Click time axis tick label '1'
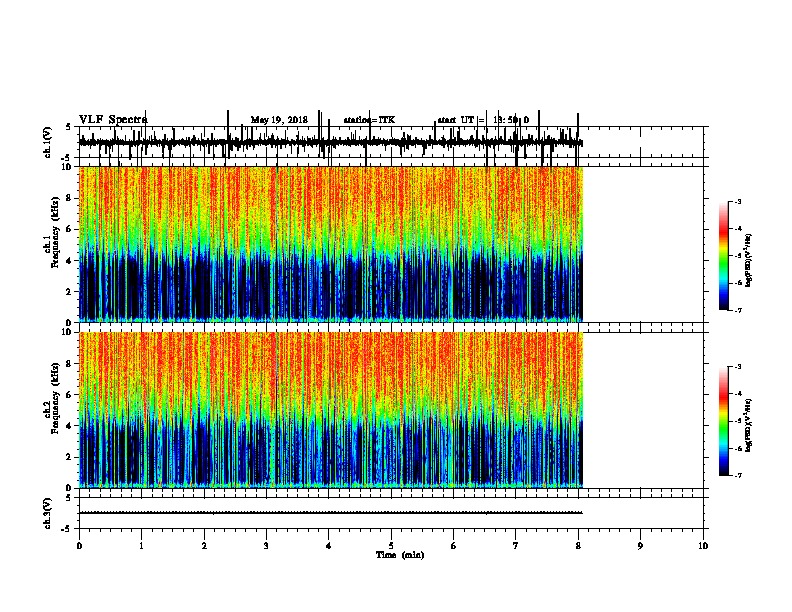Viewport: 792px width, 612px height. point(142,546)
